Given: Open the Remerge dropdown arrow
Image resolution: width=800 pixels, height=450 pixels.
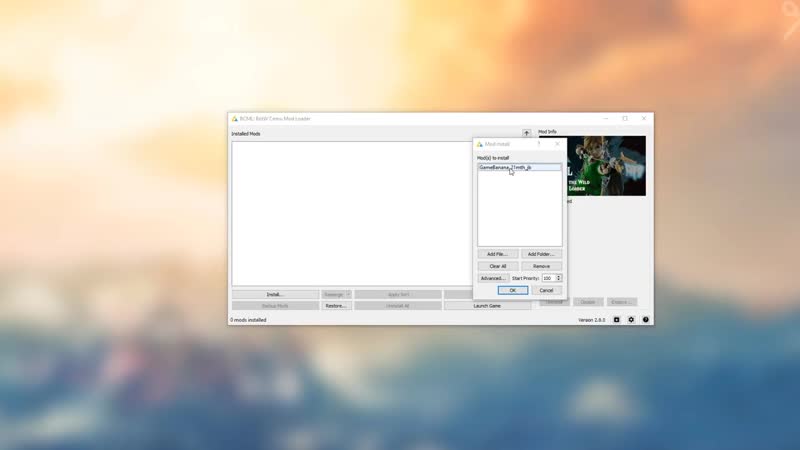Looking at the screenshot, I should pos(348,294).
